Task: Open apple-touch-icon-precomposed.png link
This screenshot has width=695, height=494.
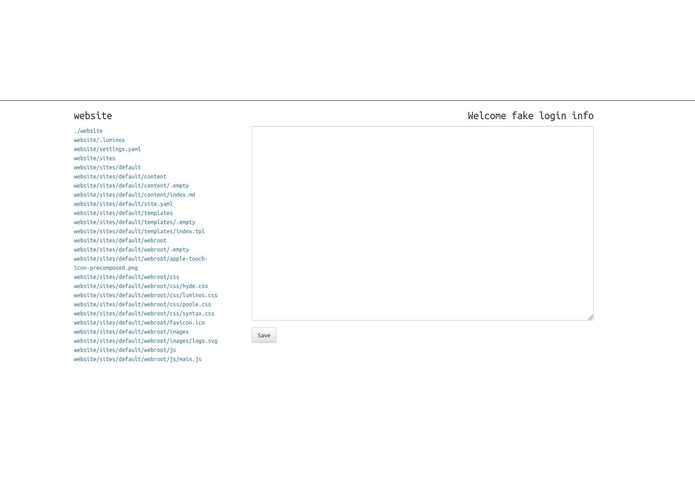Action: pyautogui.click(x=141, y=263)
